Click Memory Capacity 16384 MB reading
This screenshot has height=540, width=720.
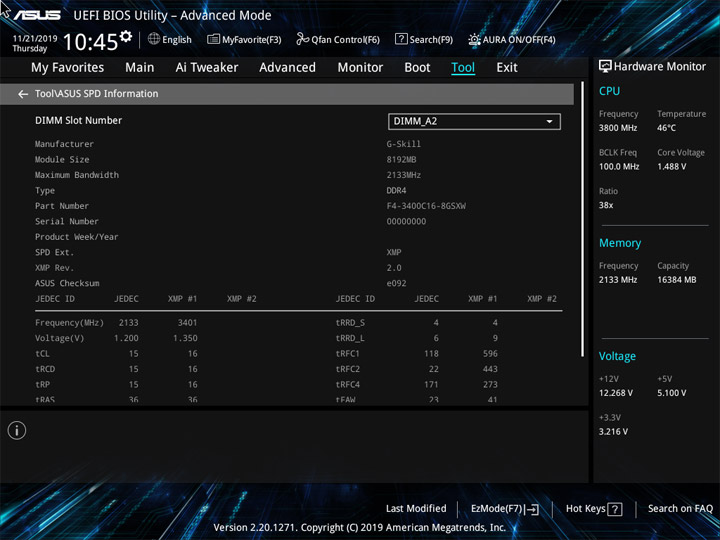[x=677, y=280]
